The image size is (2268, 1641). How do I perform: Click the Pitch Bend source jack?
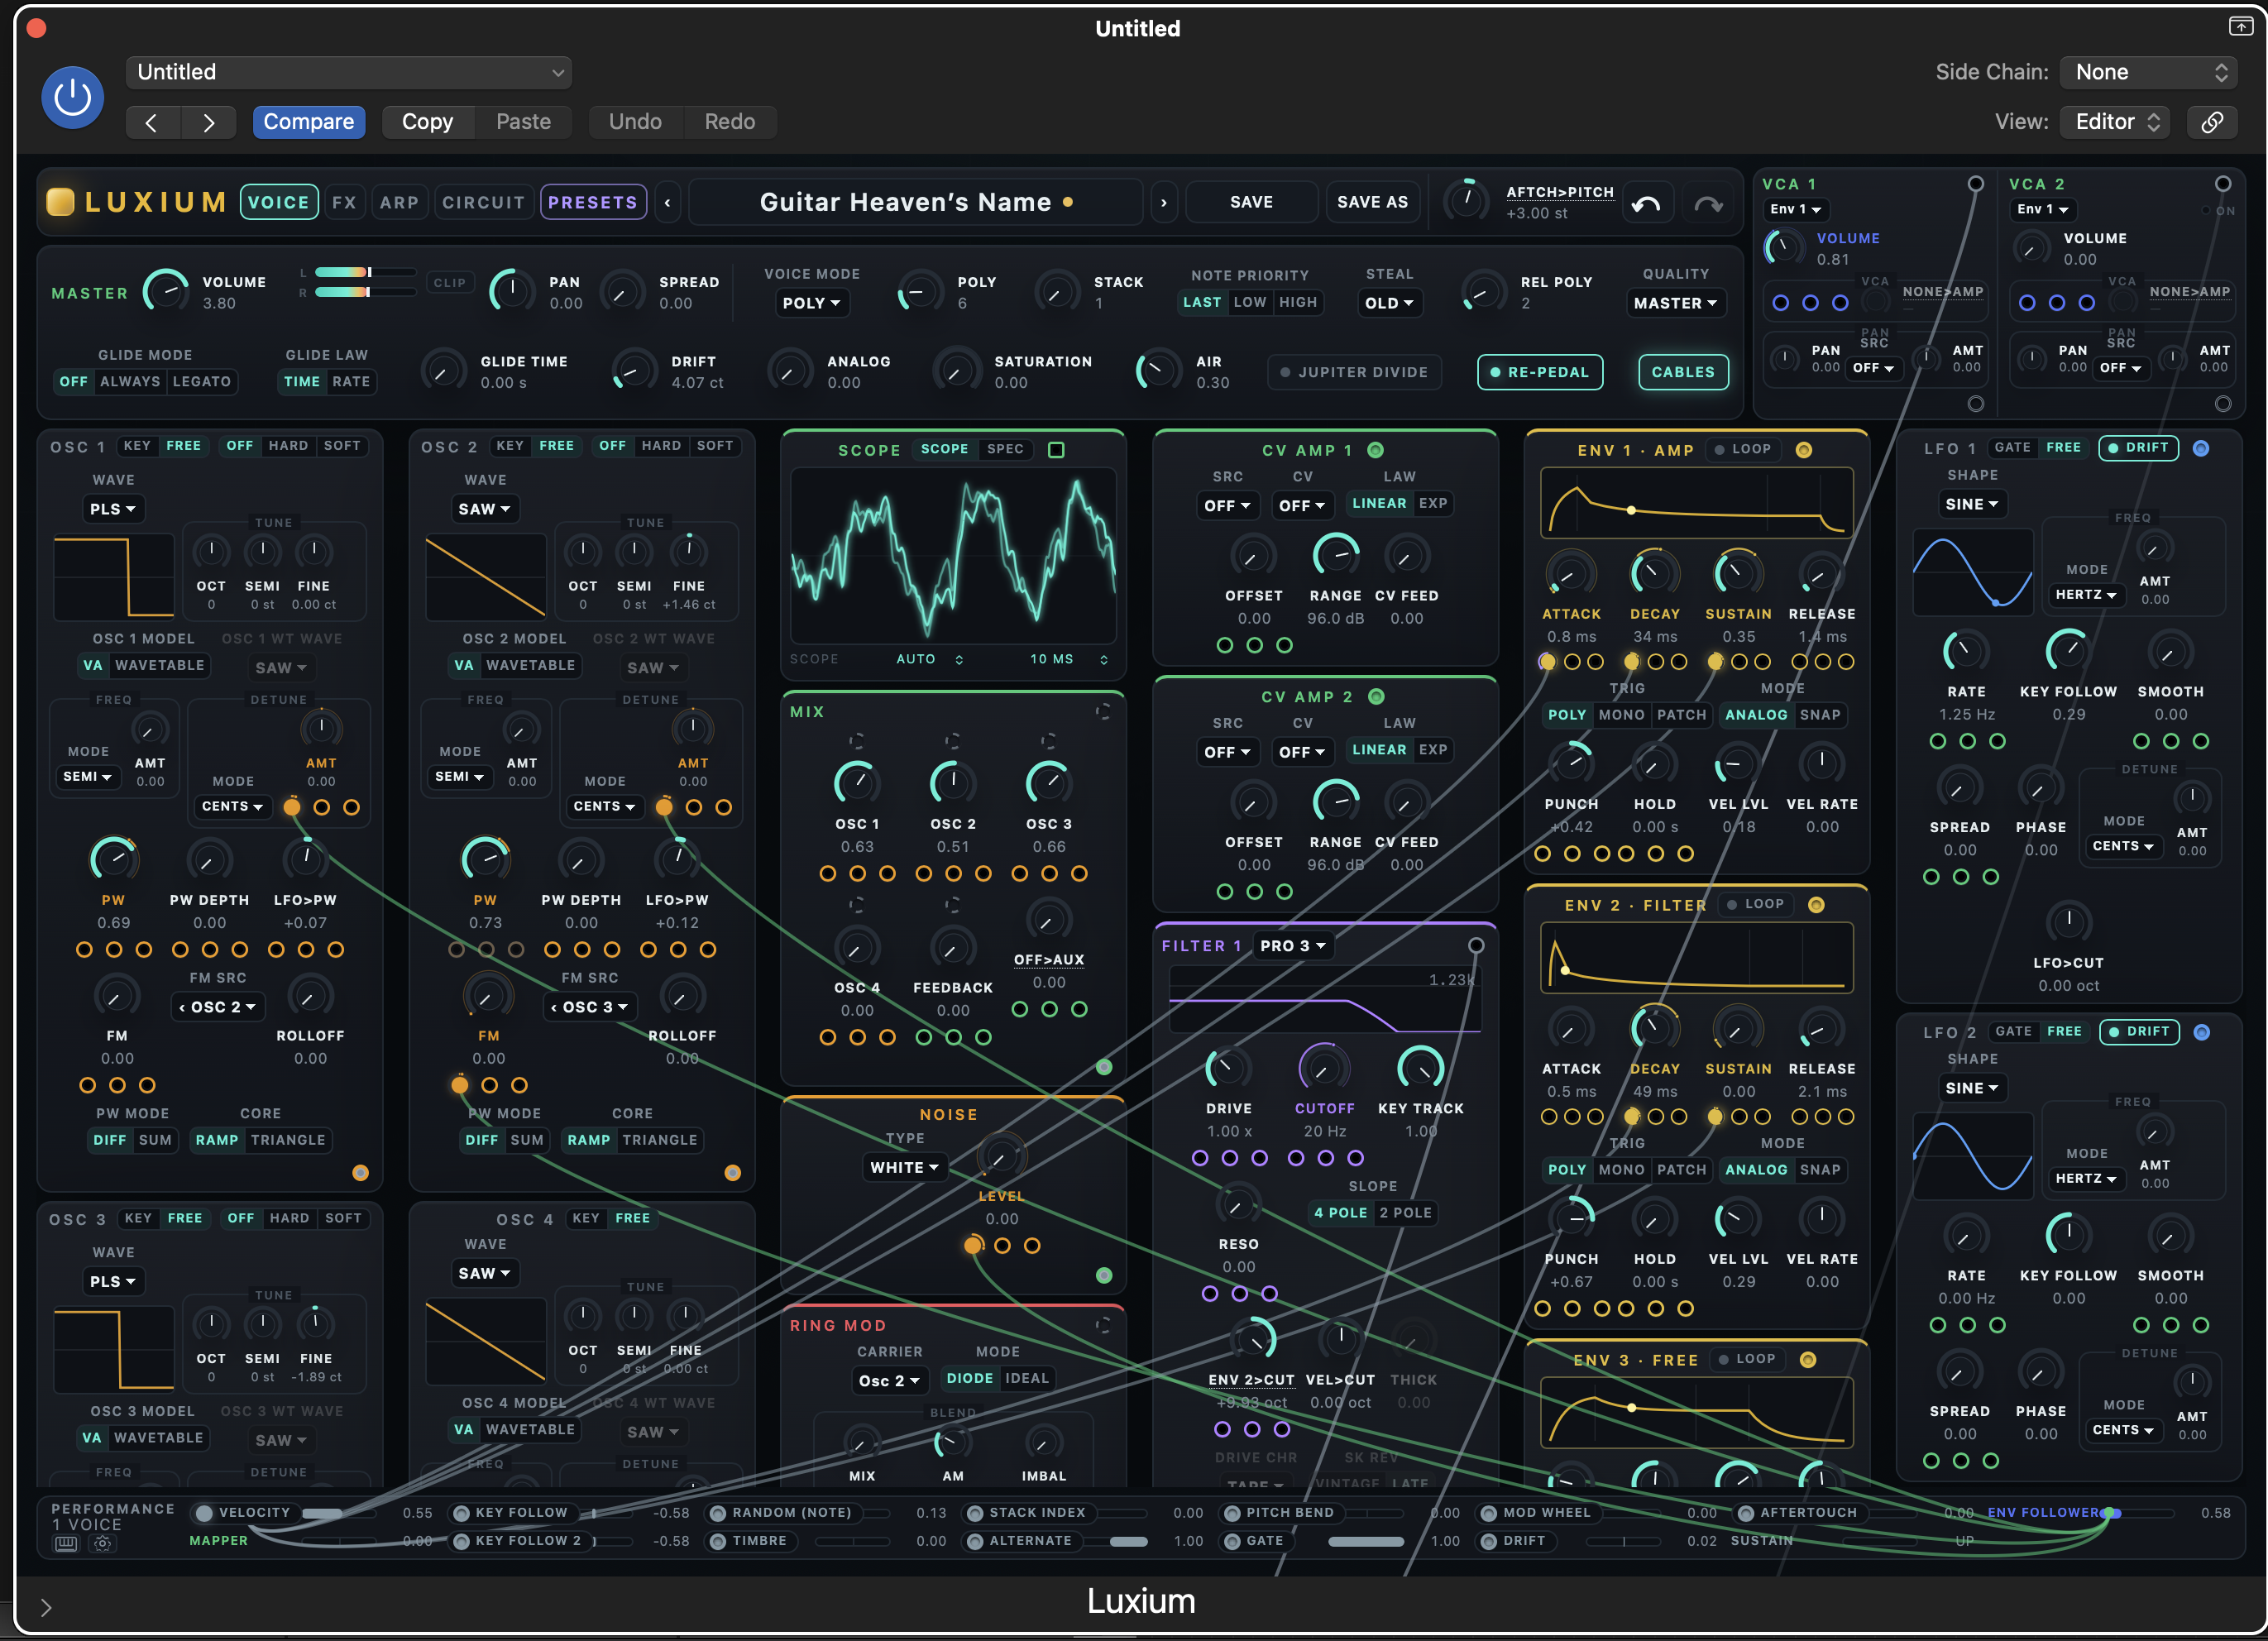pos(1232,1513)
